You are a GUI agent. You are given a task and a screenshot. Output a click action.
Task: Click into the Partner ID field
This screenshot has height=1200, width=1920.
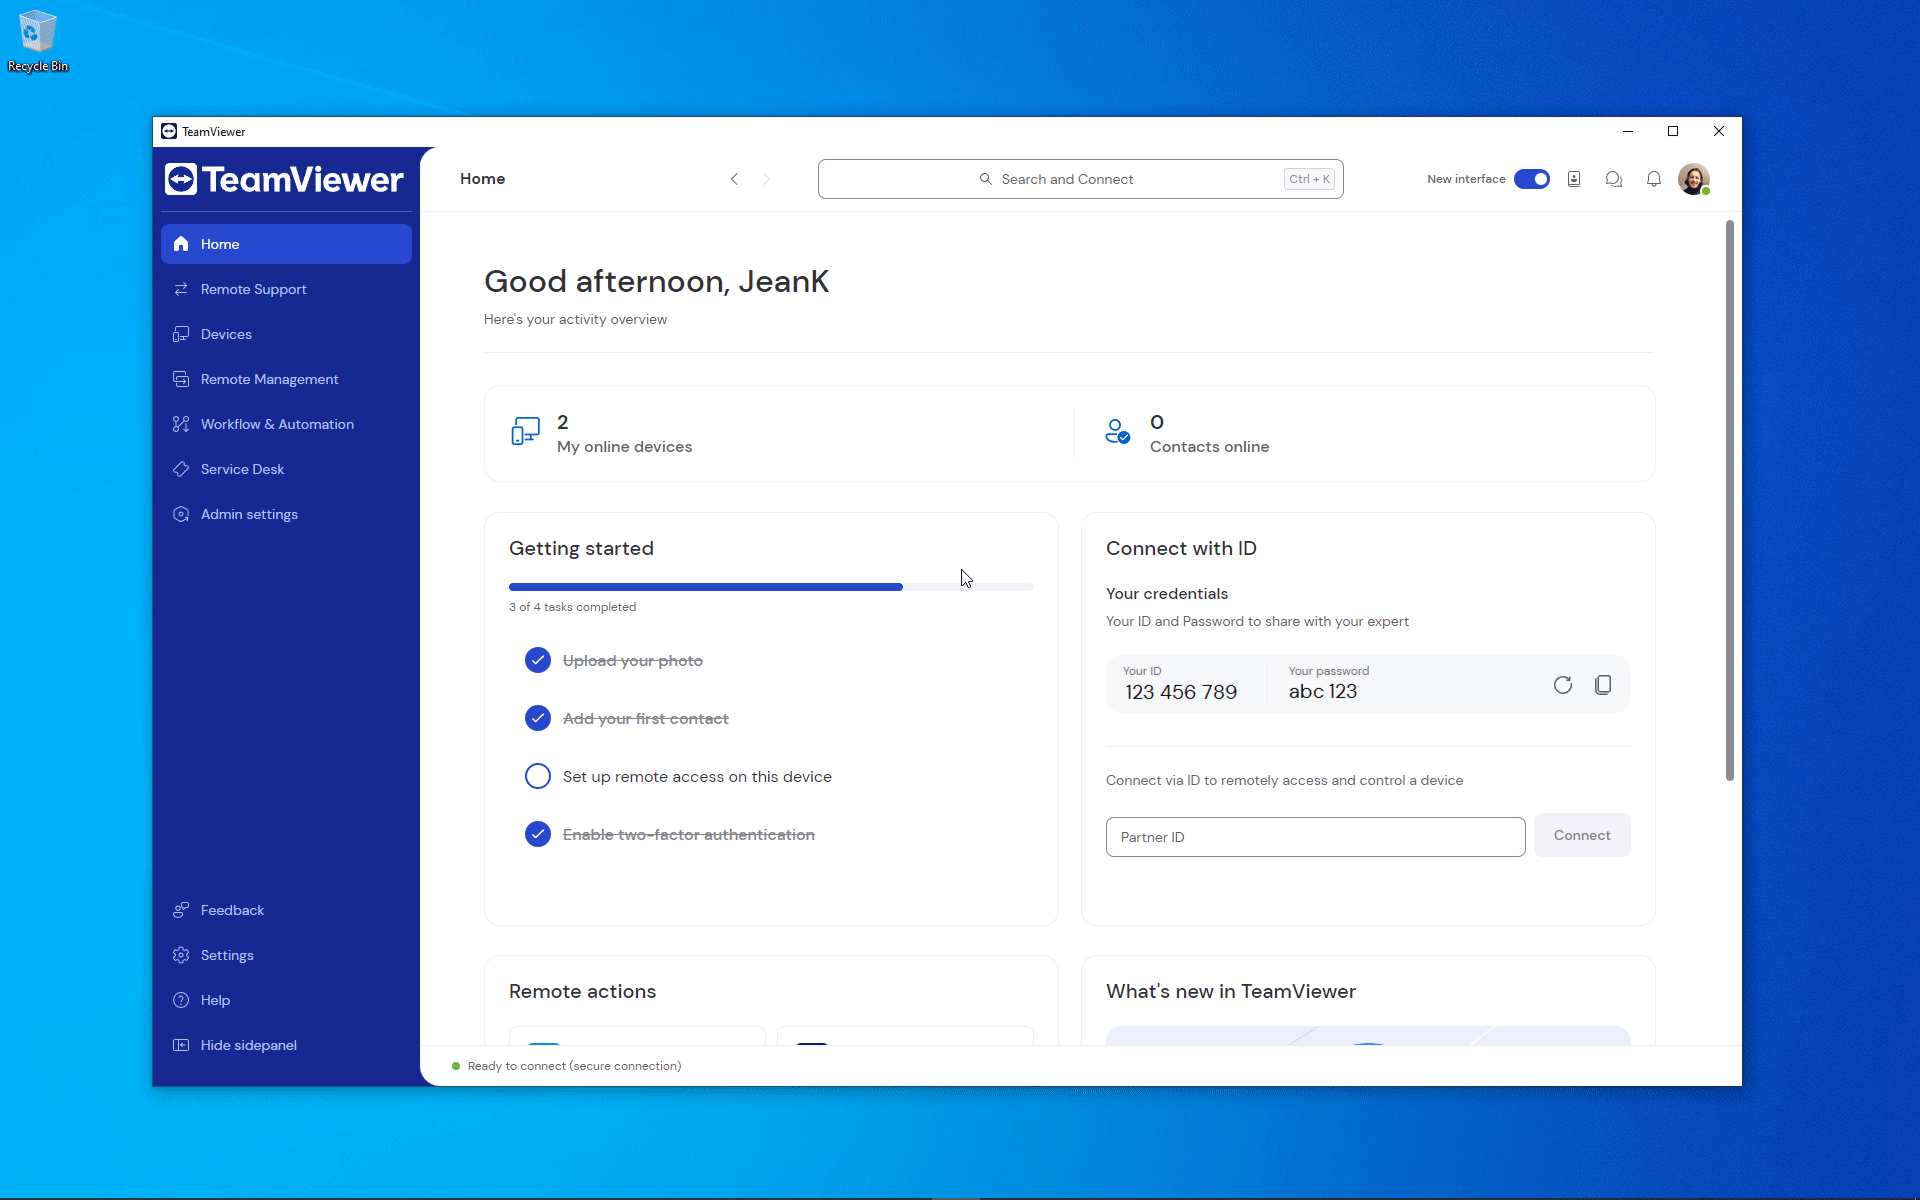pos(1314,837)
